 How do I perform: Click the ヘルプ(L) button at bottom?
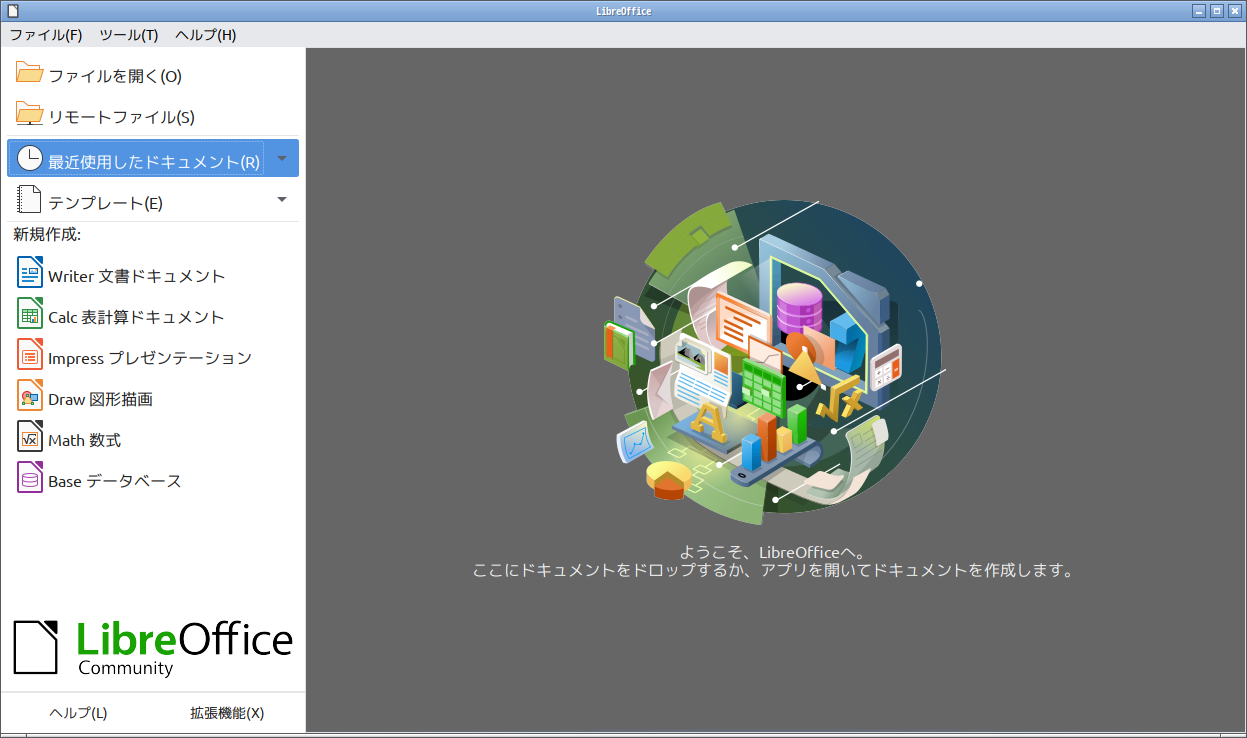[x=78, y=713]
